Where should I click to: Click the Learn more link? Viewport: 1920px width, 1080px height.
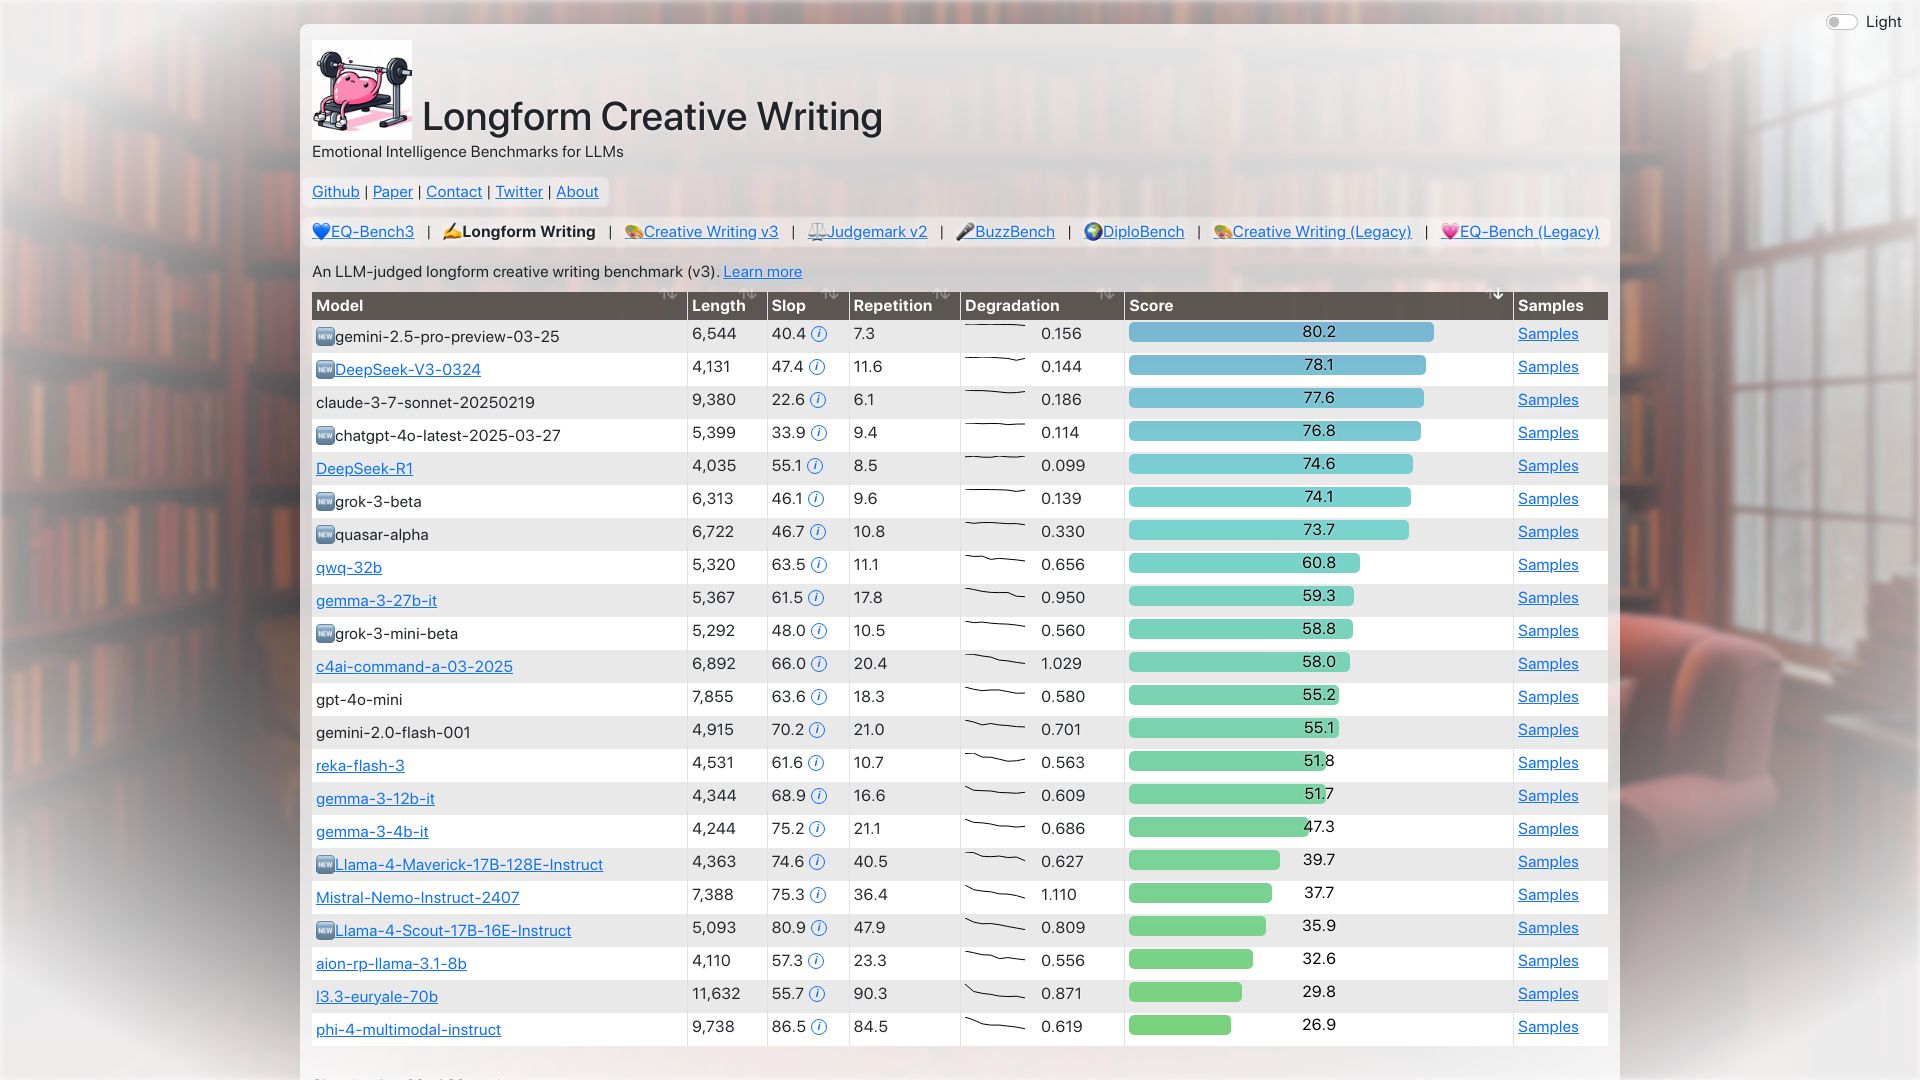pos(762,272)
